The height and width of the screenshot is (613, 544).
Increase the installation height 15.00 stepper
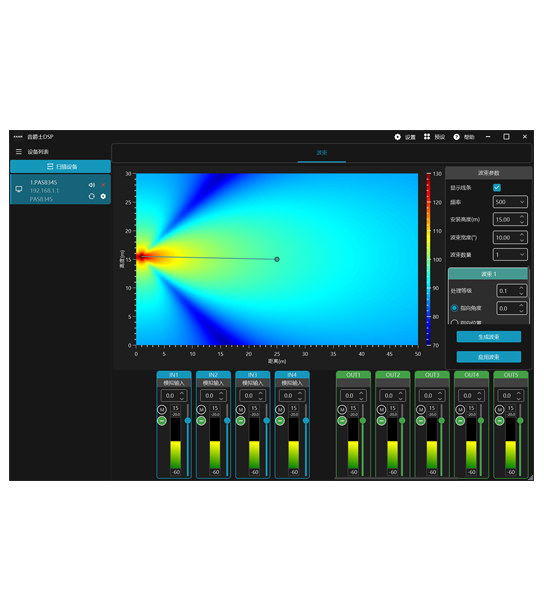point(522,216)
